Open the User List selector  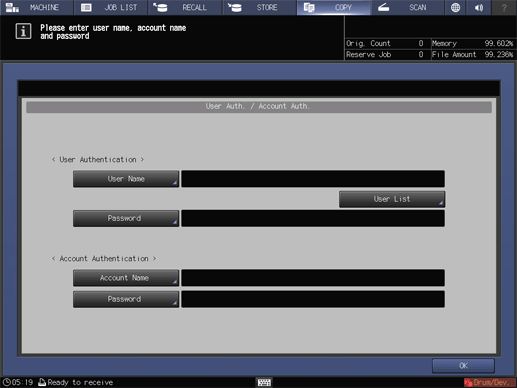point(392,199)
